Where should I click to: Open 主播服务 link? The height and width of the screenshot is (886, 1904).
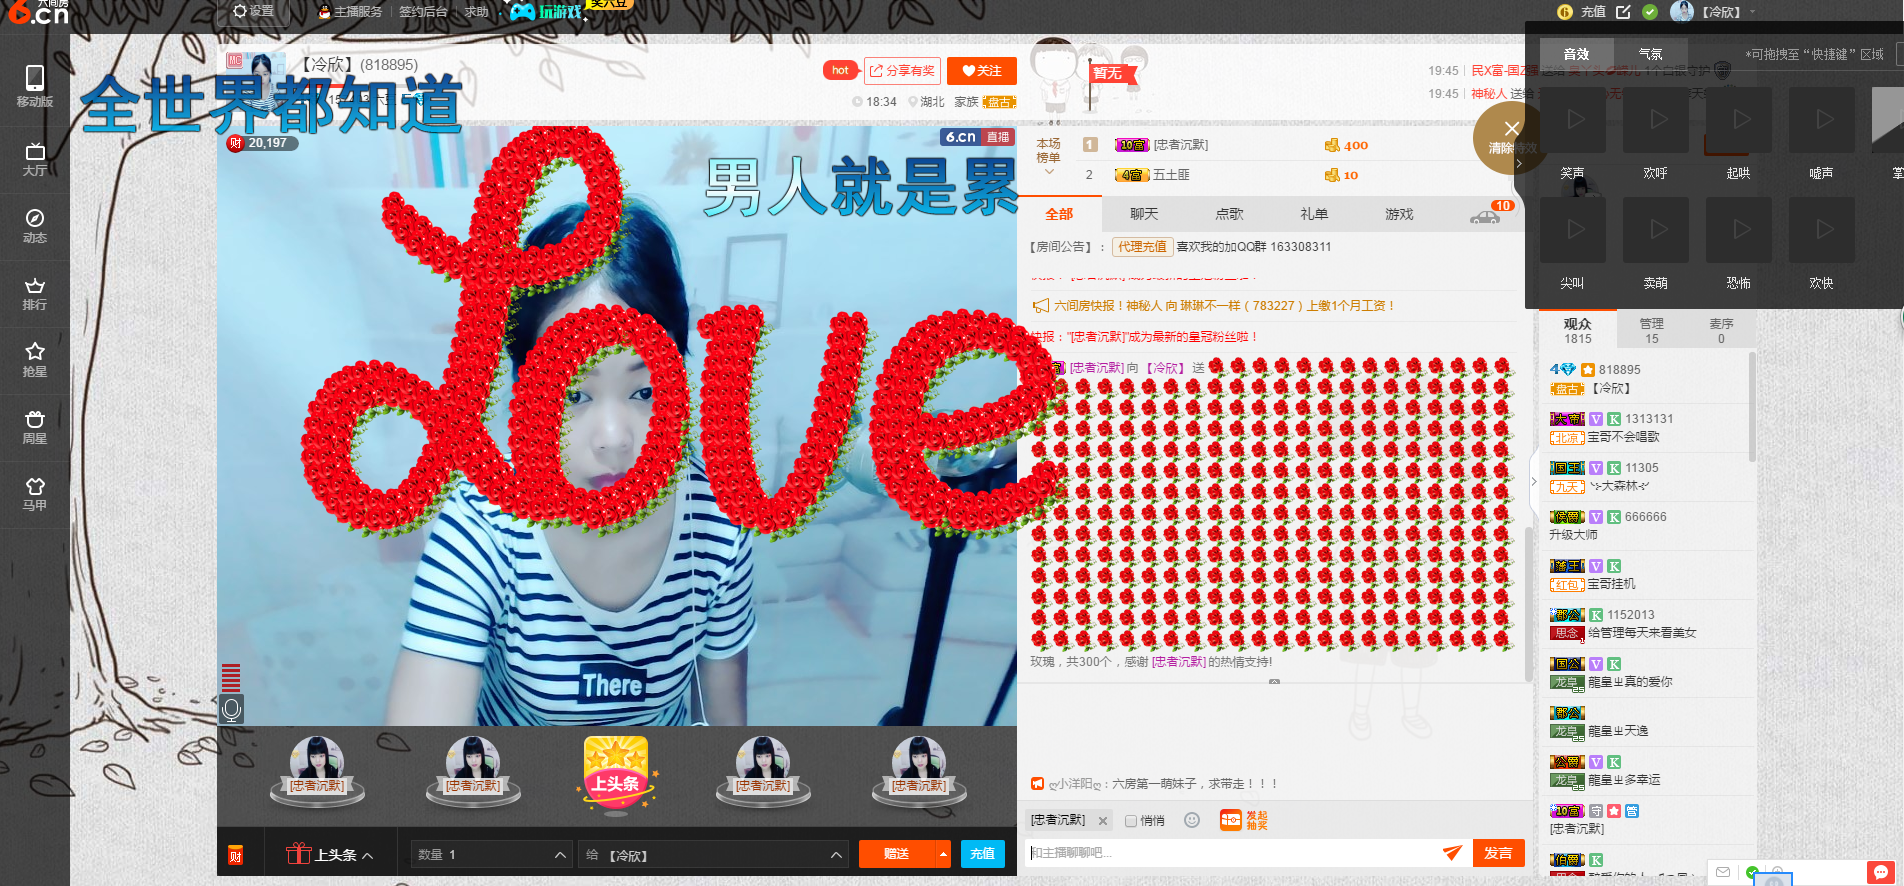(350, 12)
